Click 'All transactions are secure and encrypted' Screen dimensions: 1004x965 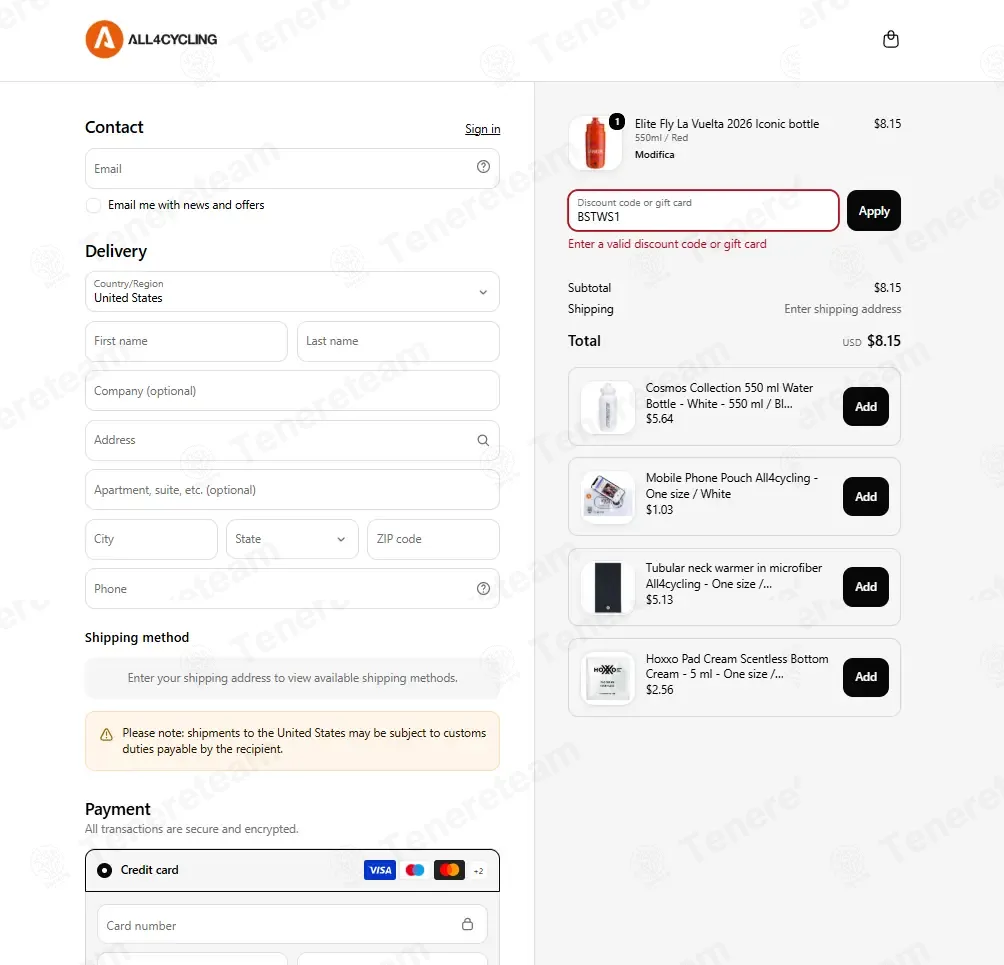(191, 829)
